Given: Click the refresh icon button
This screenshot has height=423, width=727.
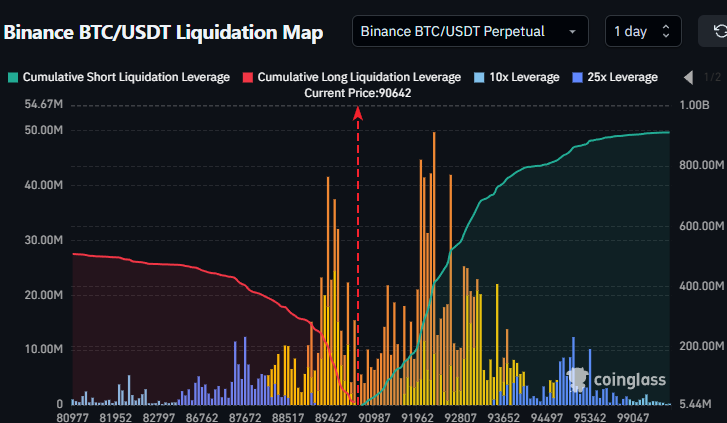Looking at the screenshot, I should 710,32.
